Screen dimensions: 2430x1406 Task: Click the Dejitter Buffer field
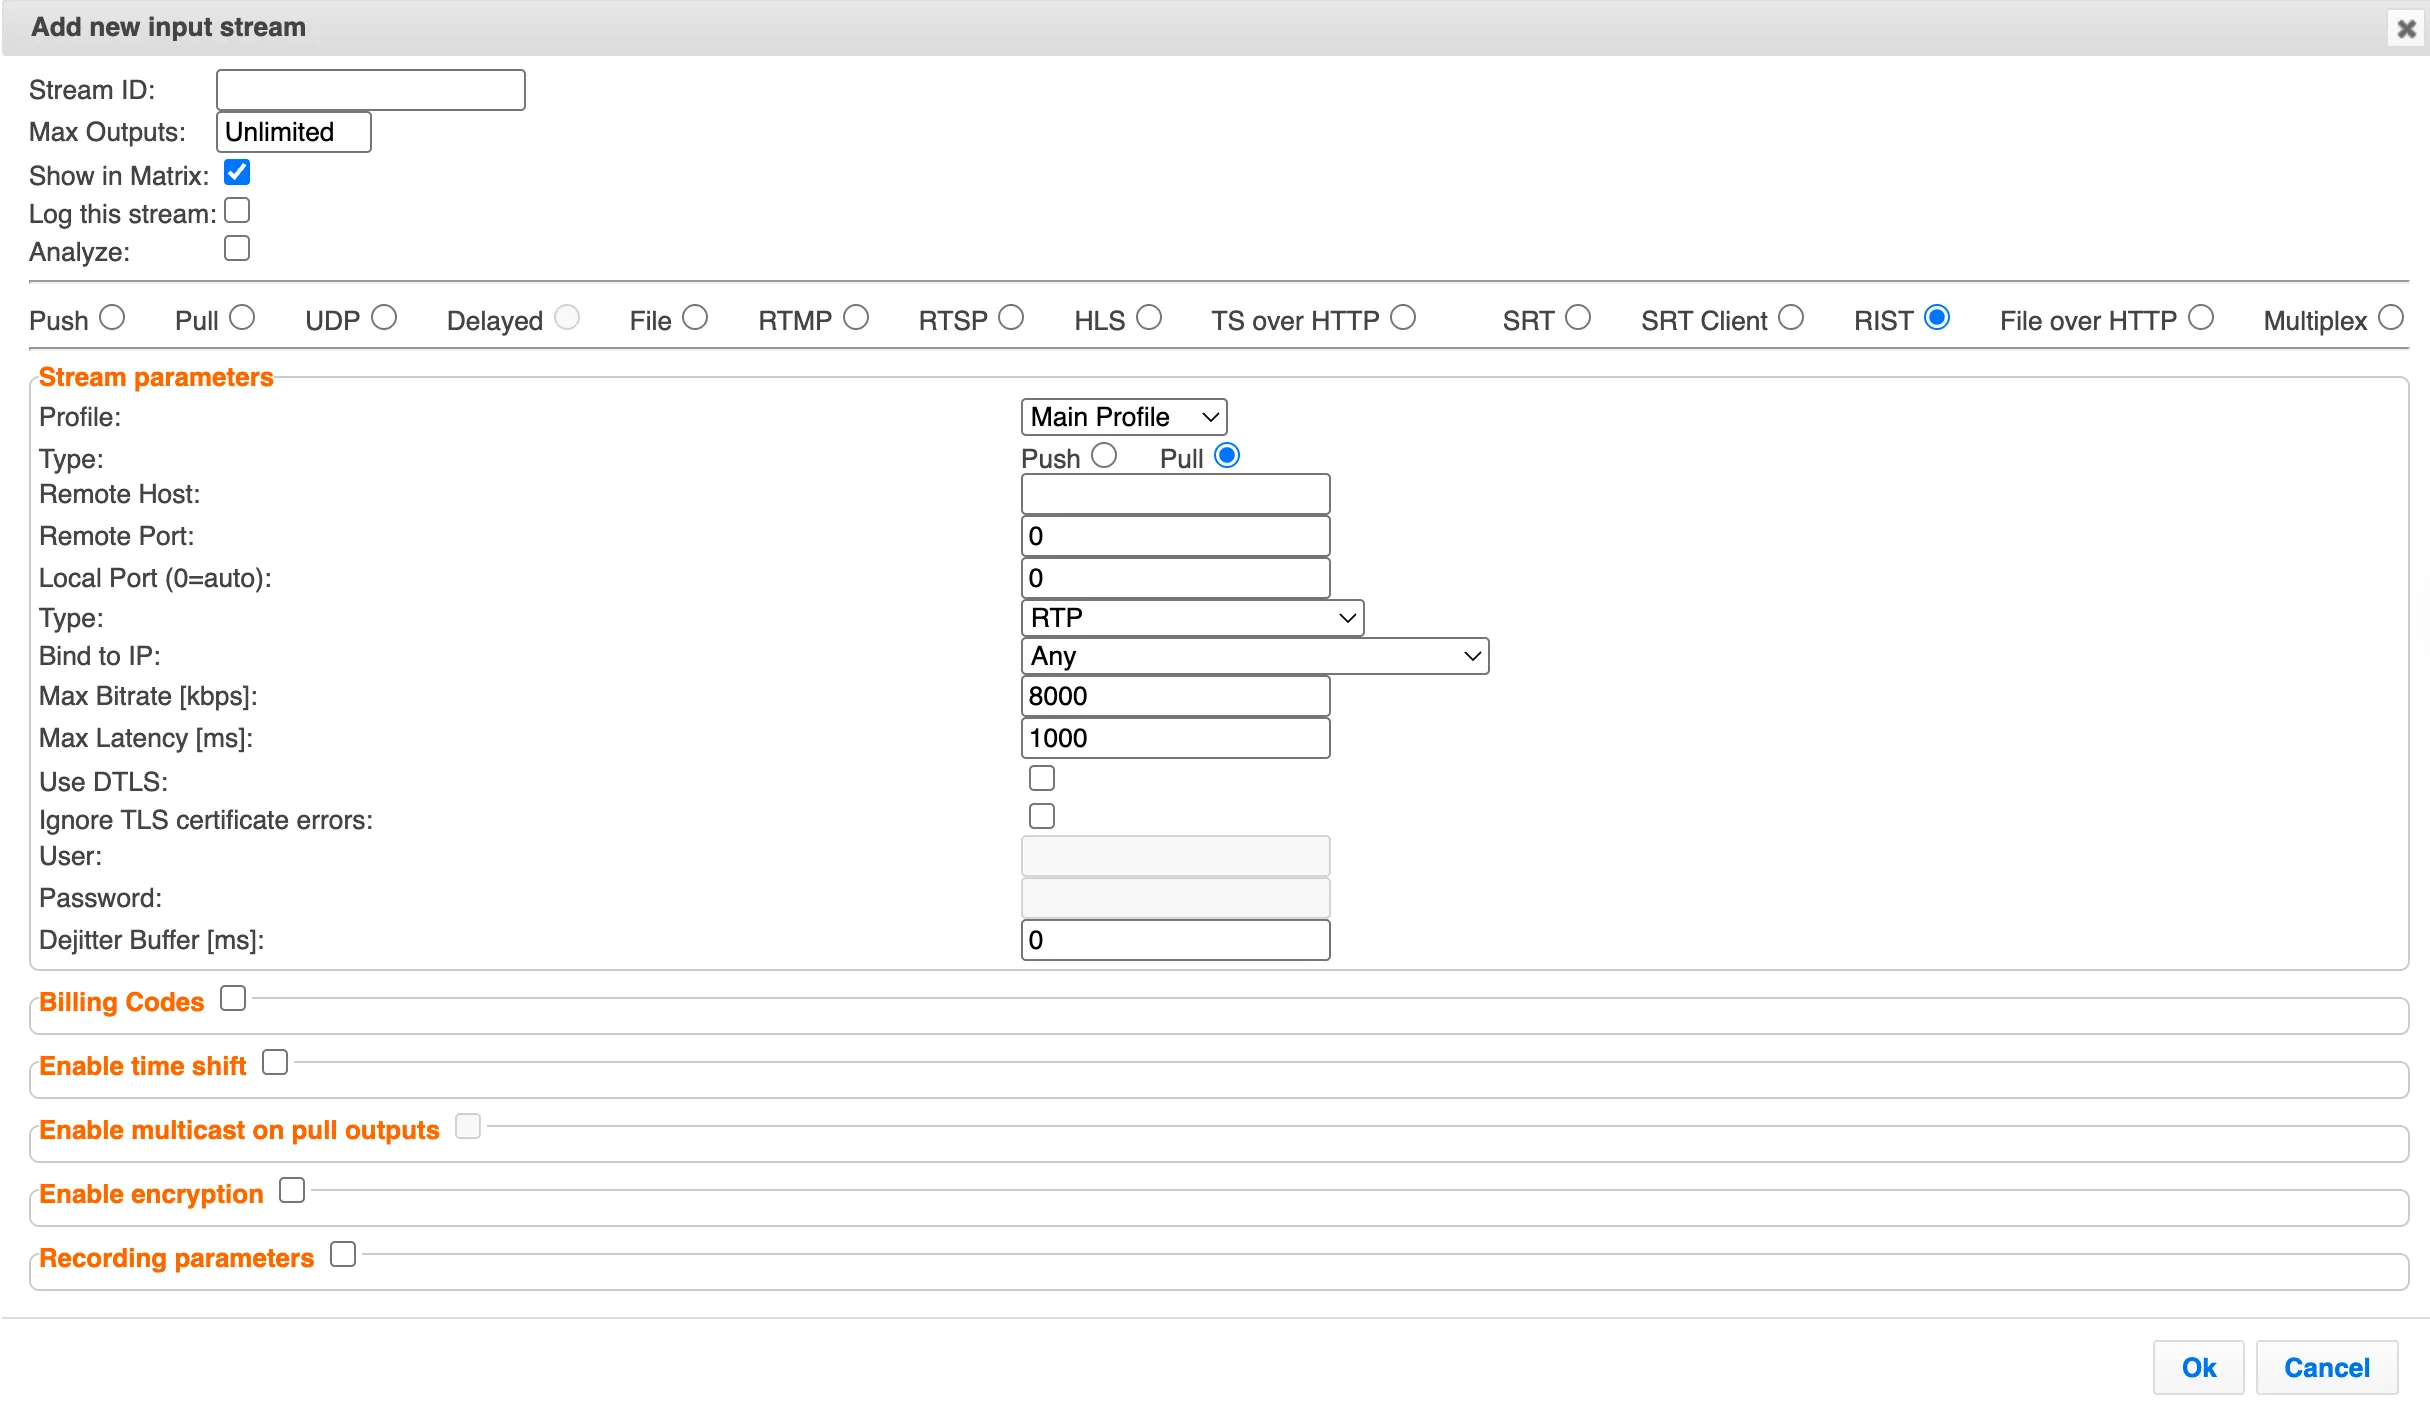pyautogui.click(x=1175, y=940)
